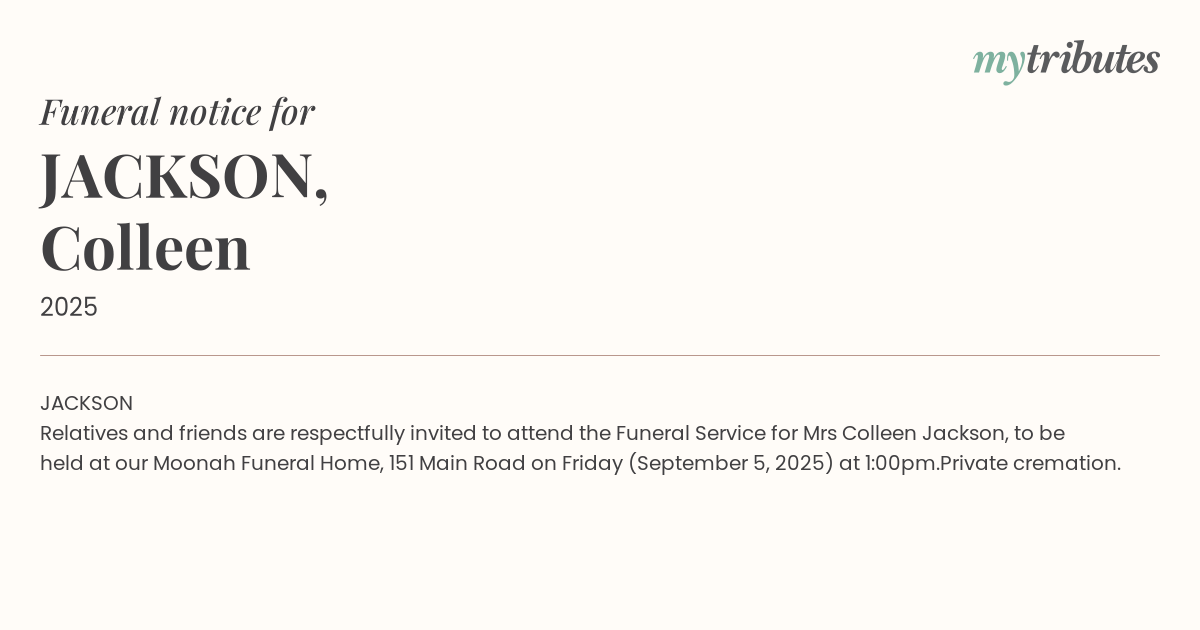This screenshot has height=630, width=1200.
Task: Click the year "2025" below the name
Action: (x=69, y=307)
